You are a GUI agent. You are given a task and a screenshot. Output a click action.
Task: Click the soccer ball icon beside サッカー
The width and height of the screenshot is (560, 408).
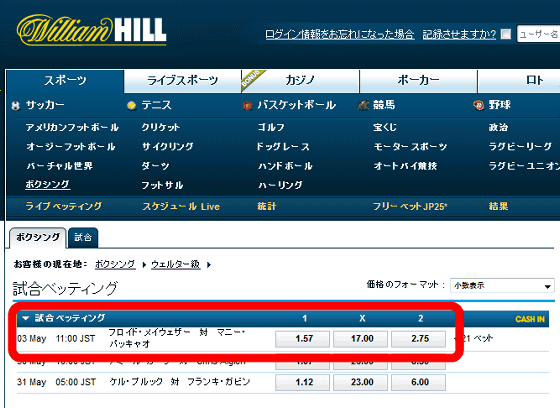pyautogui.click(x=16, y=106)
